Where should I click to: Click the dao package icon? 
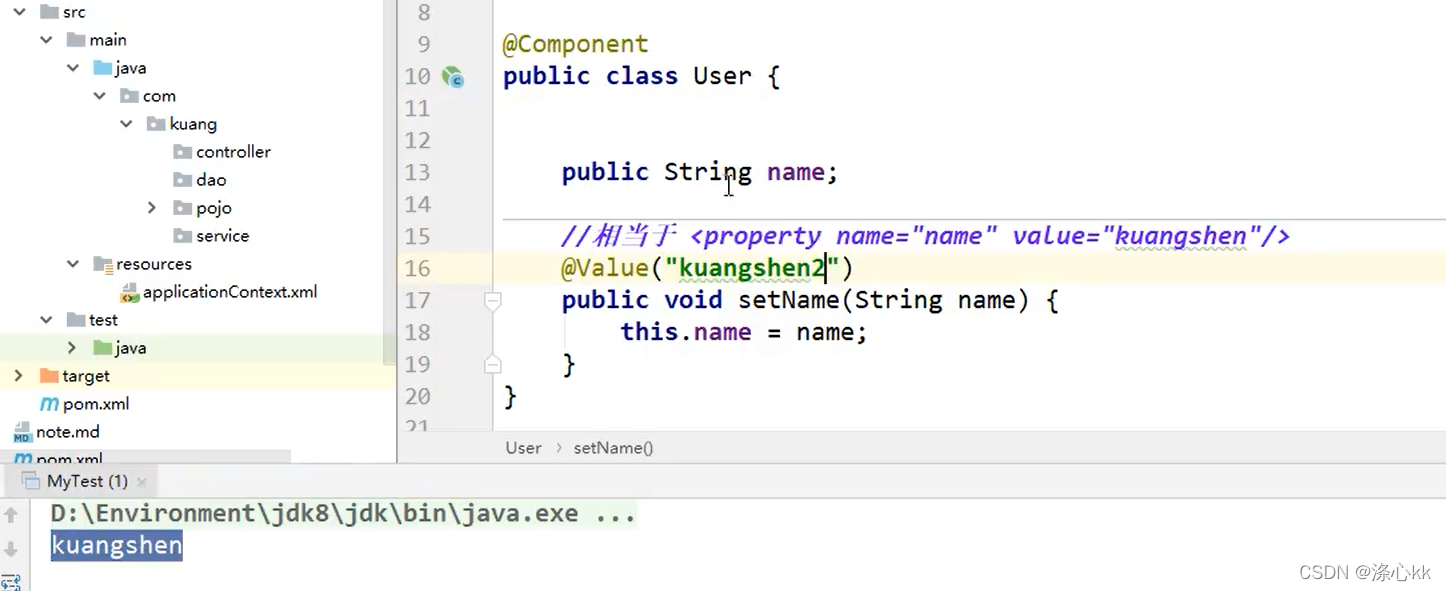click(182, 180)
